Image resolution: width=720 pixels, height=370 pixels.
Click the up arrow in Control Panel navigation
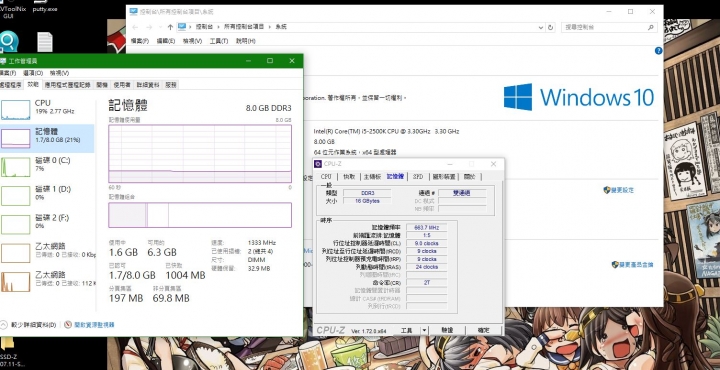[170, 27]
